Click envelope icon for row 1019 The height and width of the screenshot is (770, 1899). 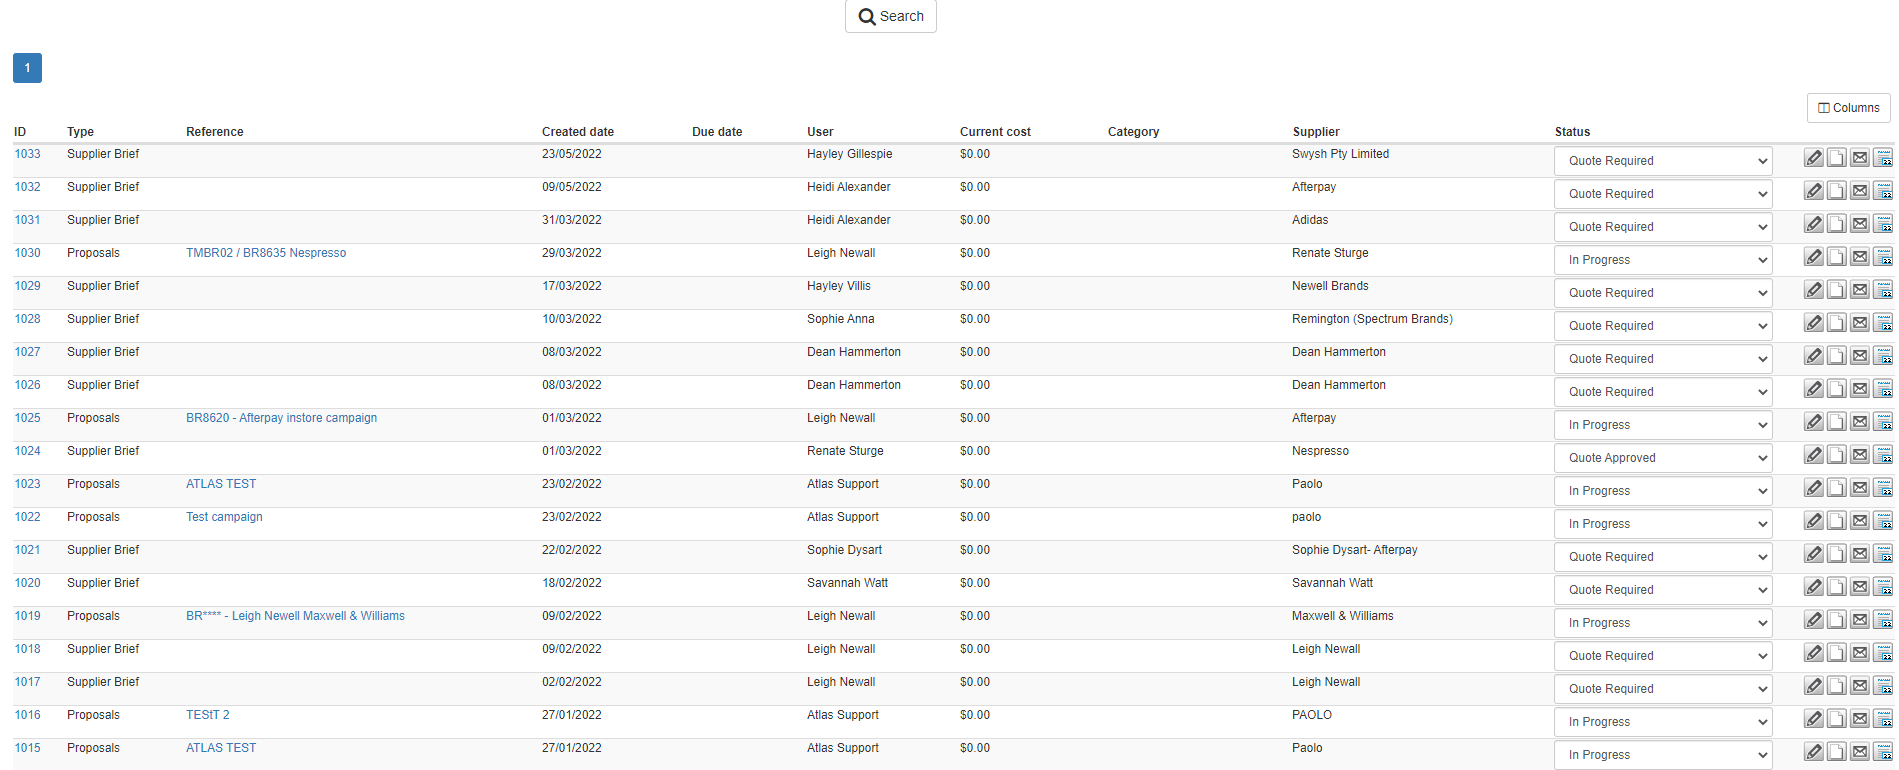1860,619
